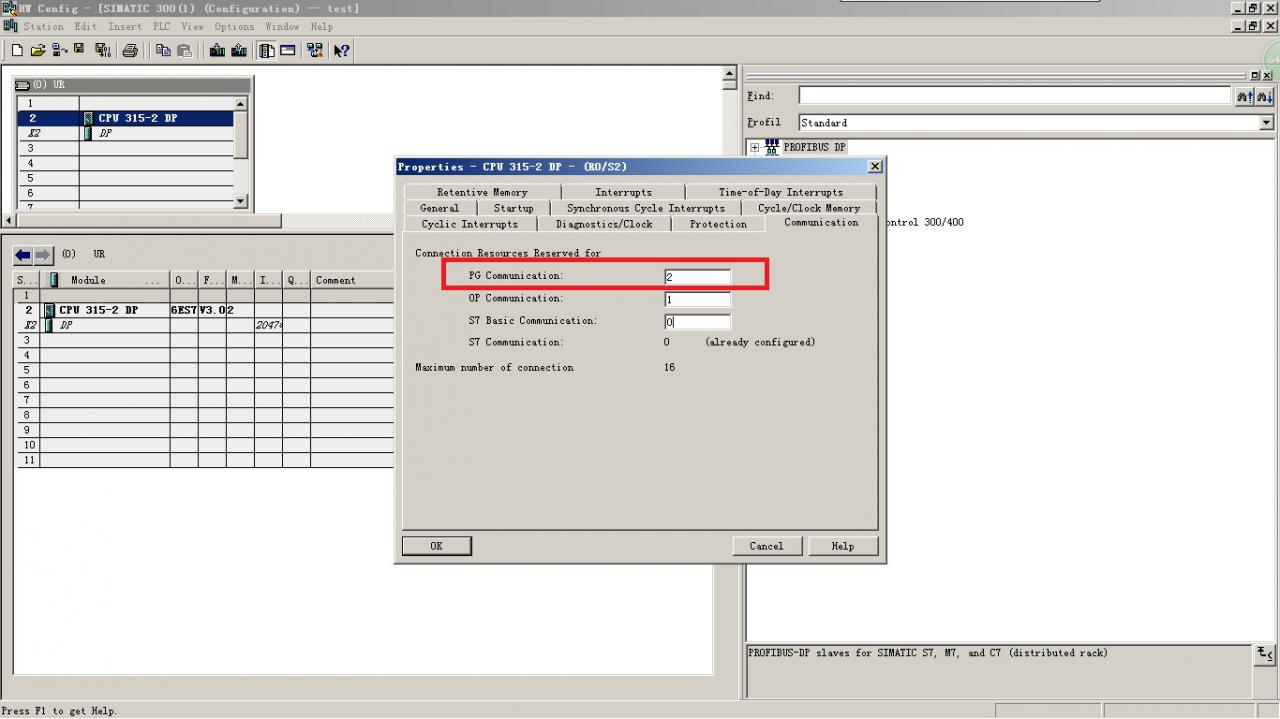
Task: Click the Download to Module icon
Action: [x=217, y=50]
